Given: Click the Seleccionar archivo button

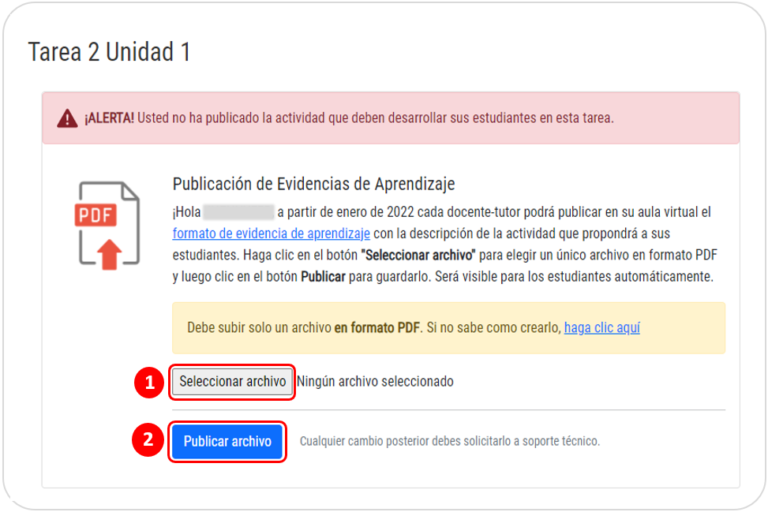Looking at the screenshot, I should pos(232,382).
